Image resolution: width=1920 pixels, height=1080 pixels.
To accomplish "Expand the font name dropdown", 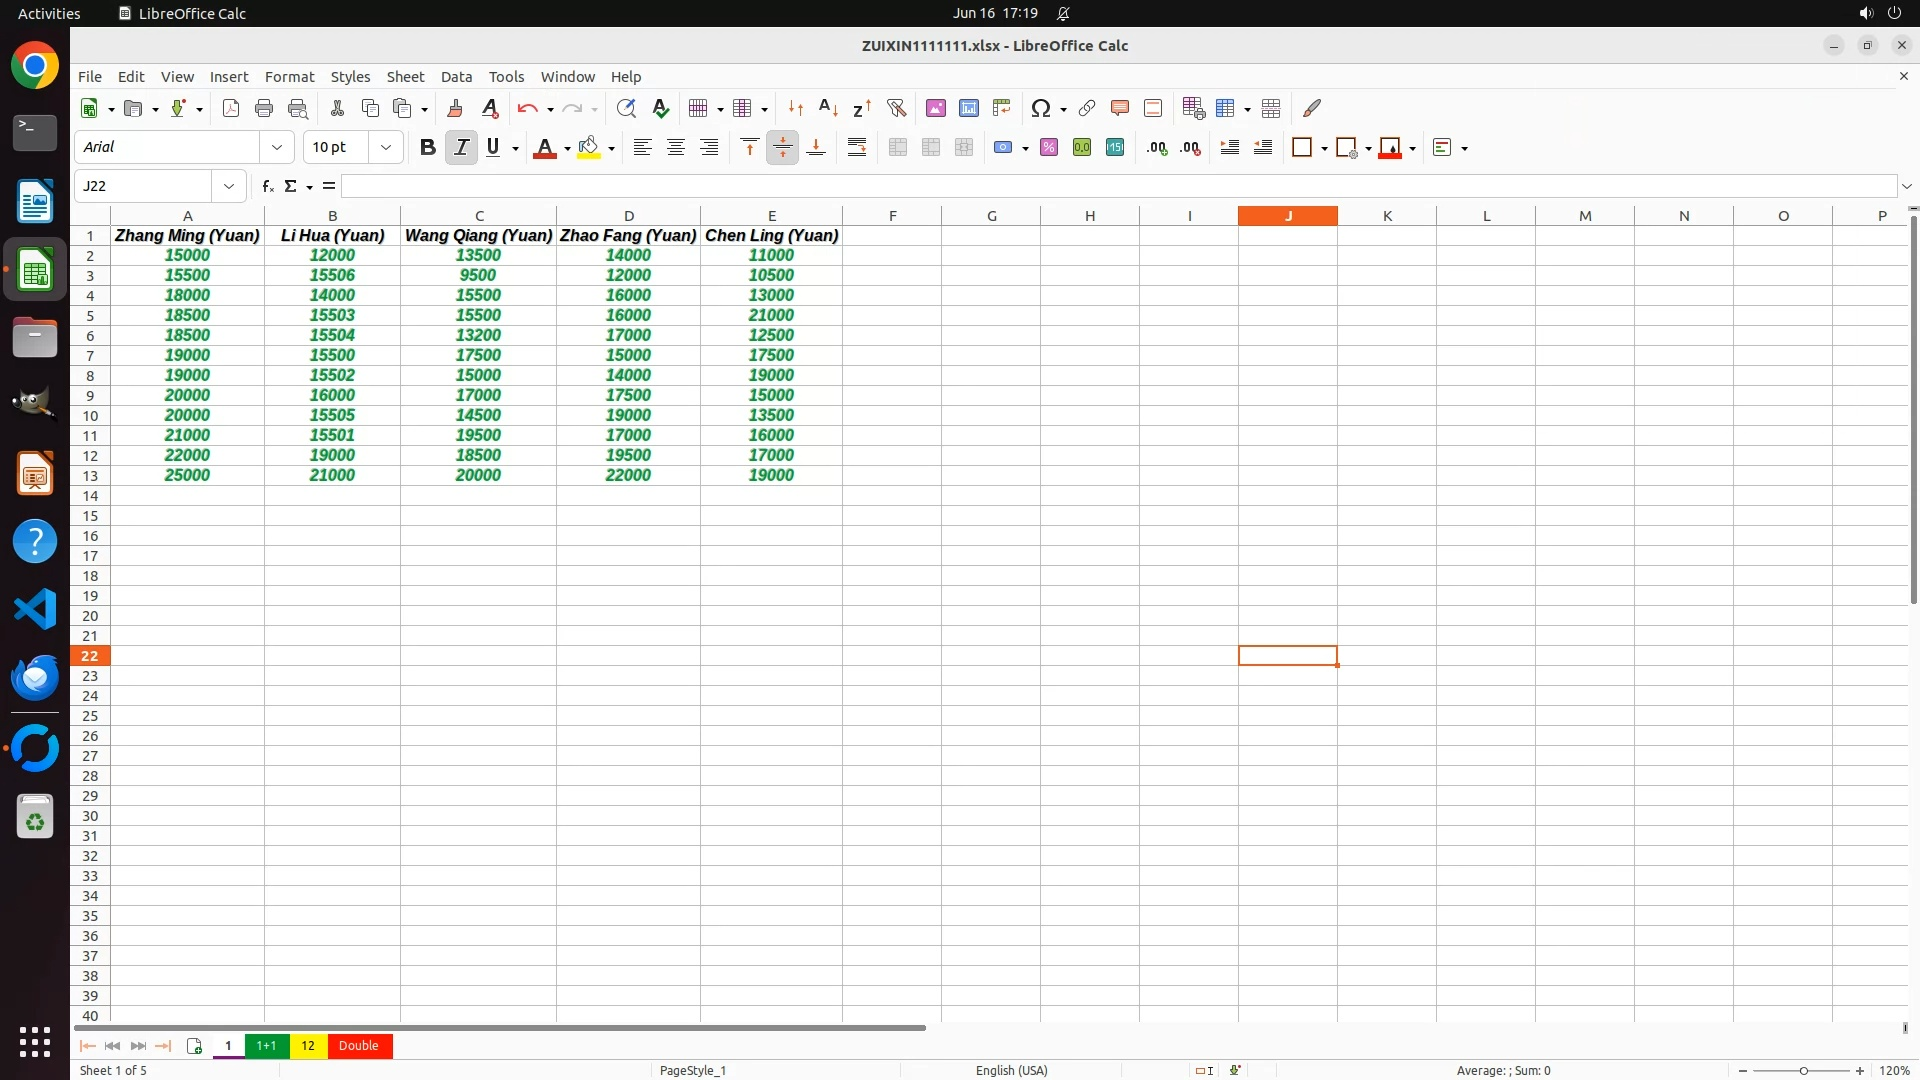I will (277, 147).
